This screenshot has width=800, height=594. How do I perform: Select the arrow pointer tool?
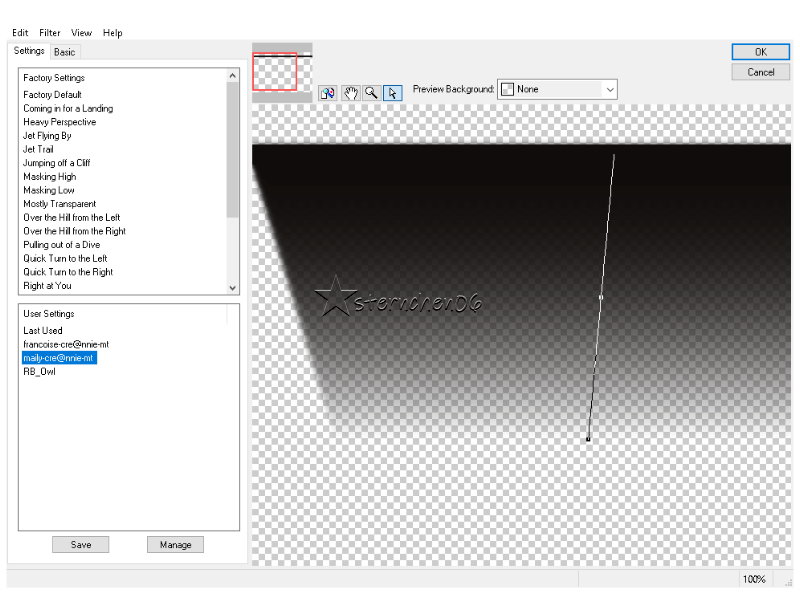393,93
